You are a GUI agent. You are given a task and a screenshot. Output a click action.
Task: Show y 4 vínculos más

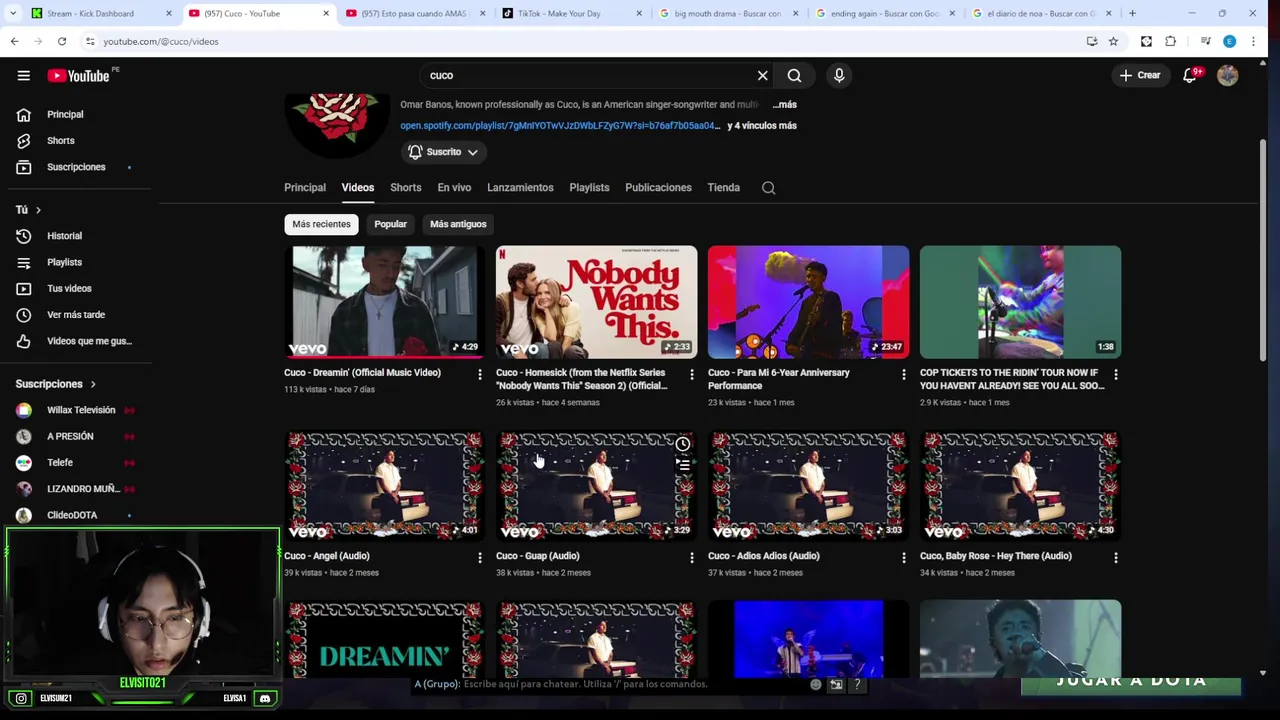pos(762,126)
